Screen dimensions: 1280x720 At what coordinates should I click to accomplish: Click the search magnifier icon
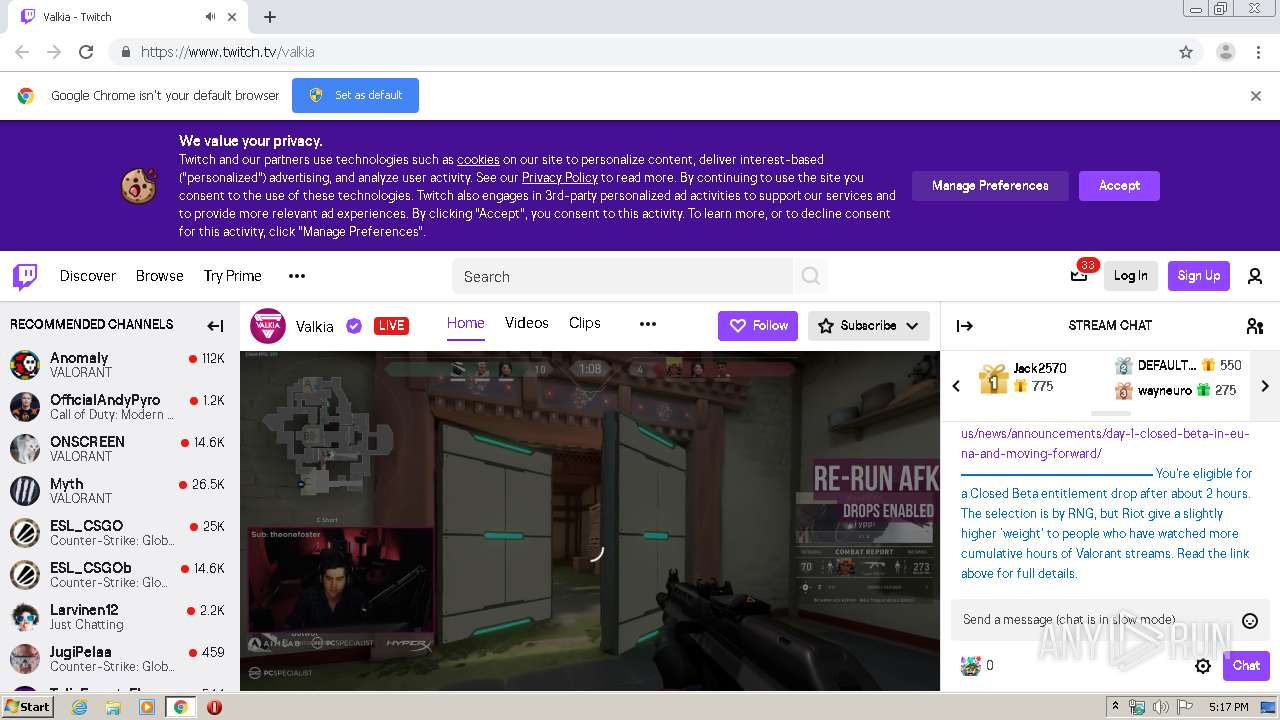pos(811,276)
